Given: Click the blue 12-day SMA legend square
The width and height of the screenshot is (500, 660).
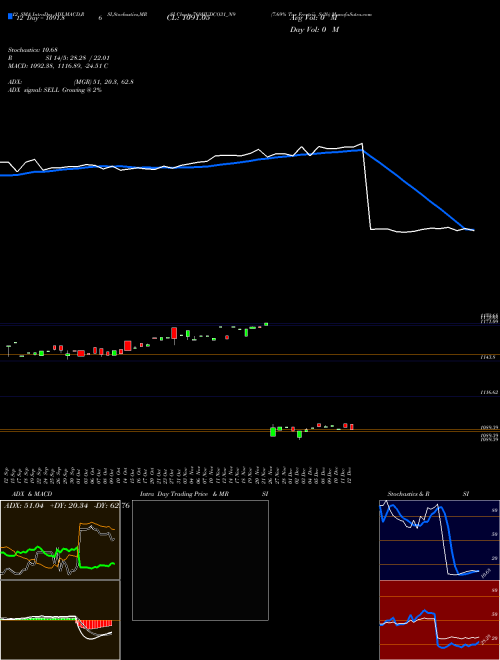Looking at the screenshot, I should point(10,16).
